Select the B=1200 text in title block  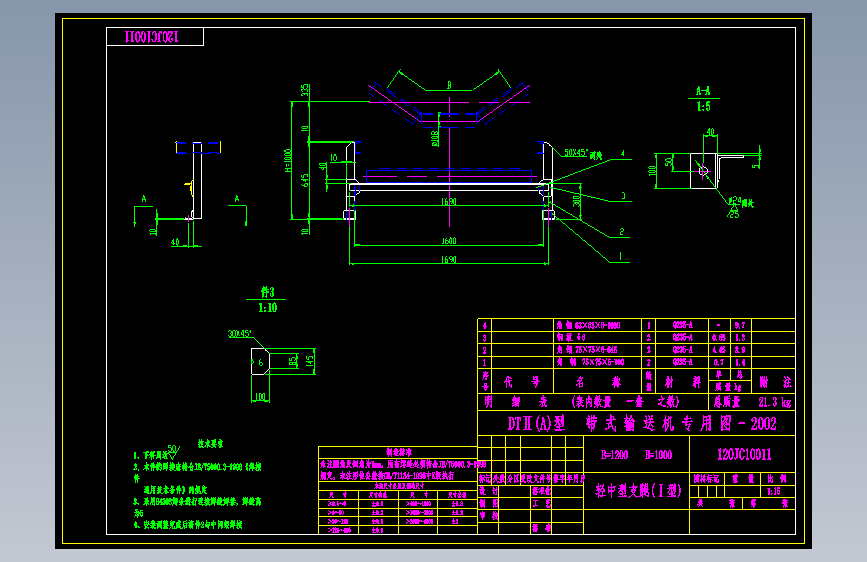pyautogui.click(x=614, y=455)
